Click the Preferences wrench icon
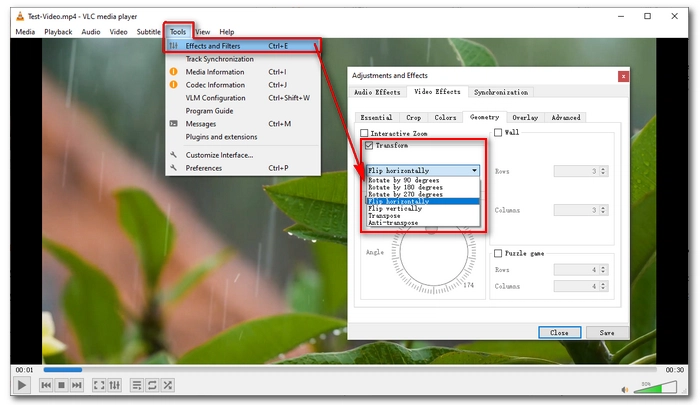 coord(174,168)
